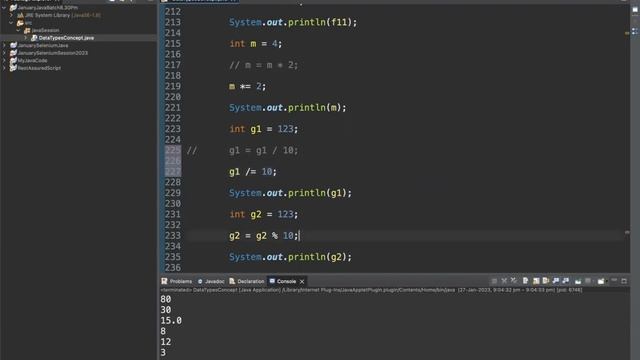Select the JavaSession package
Image resolution: width=640 pixels, height=360 pixels.
[x=45, y=30]
